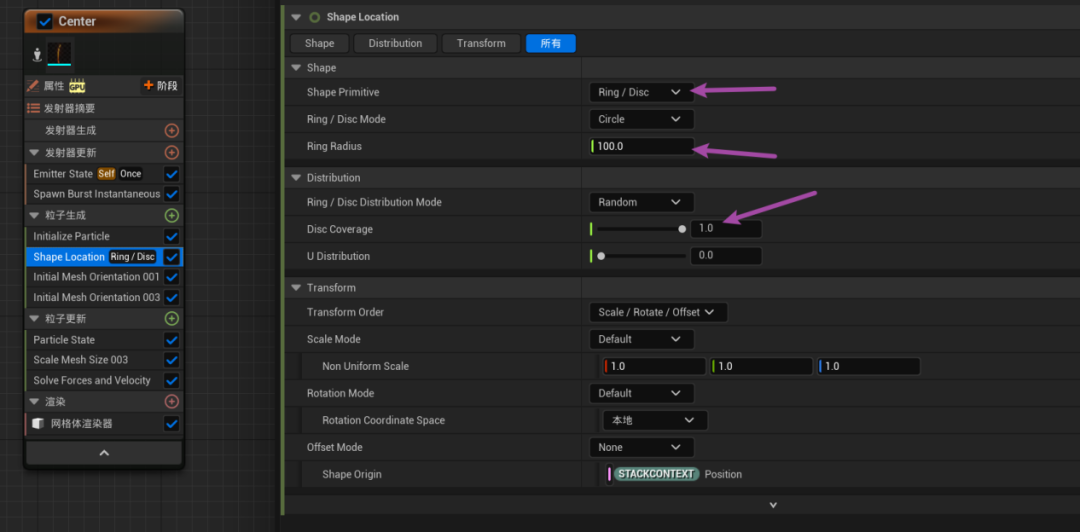Collapse the Transform section
Image resolution: width=1080 pixels, height=532 pixels.
[x=296, y=287]
